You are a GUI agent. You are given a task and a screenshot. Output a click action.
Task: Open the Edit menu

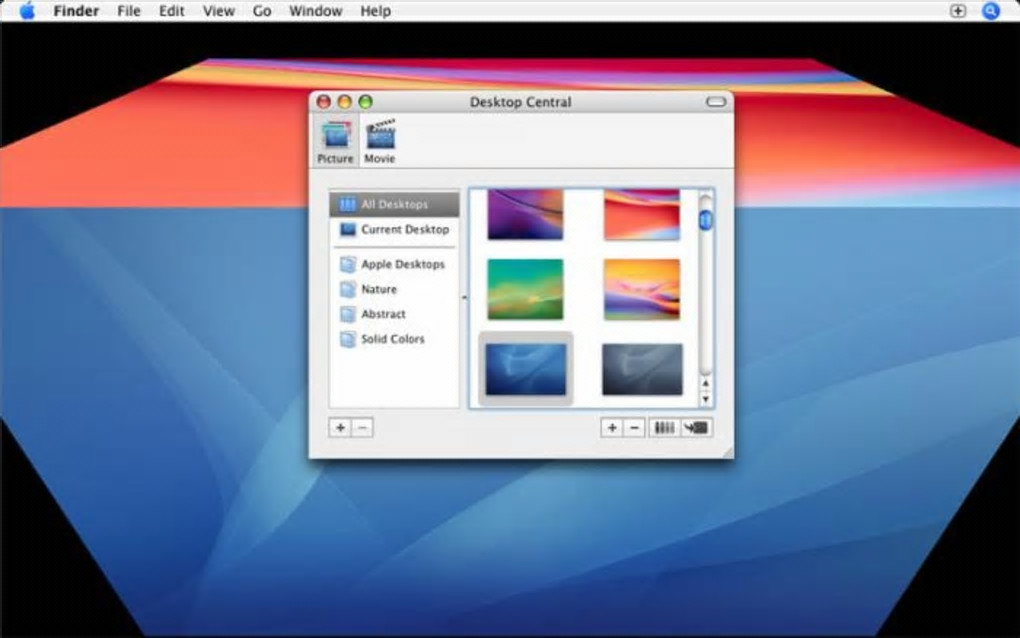coord(172,11)
